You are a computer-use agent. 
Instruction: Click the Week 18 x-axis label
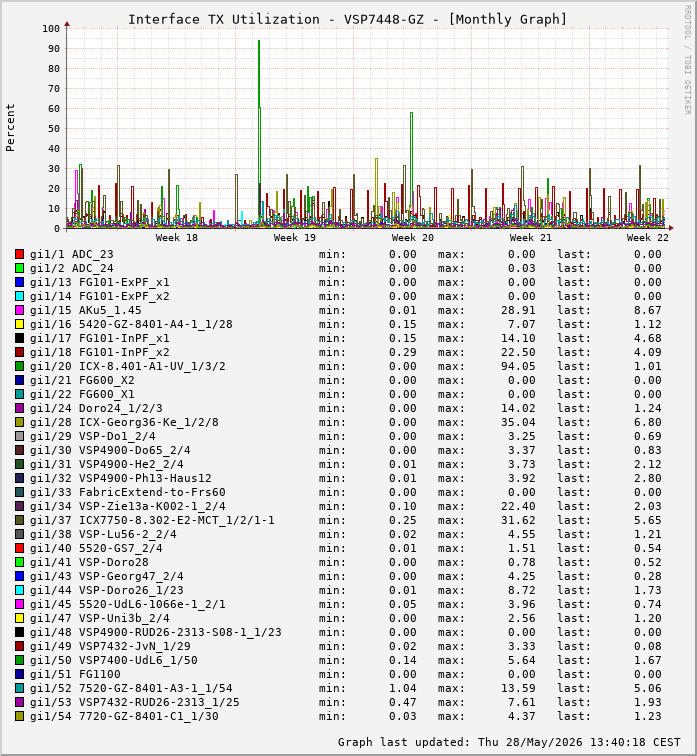(x=176, y=237)
